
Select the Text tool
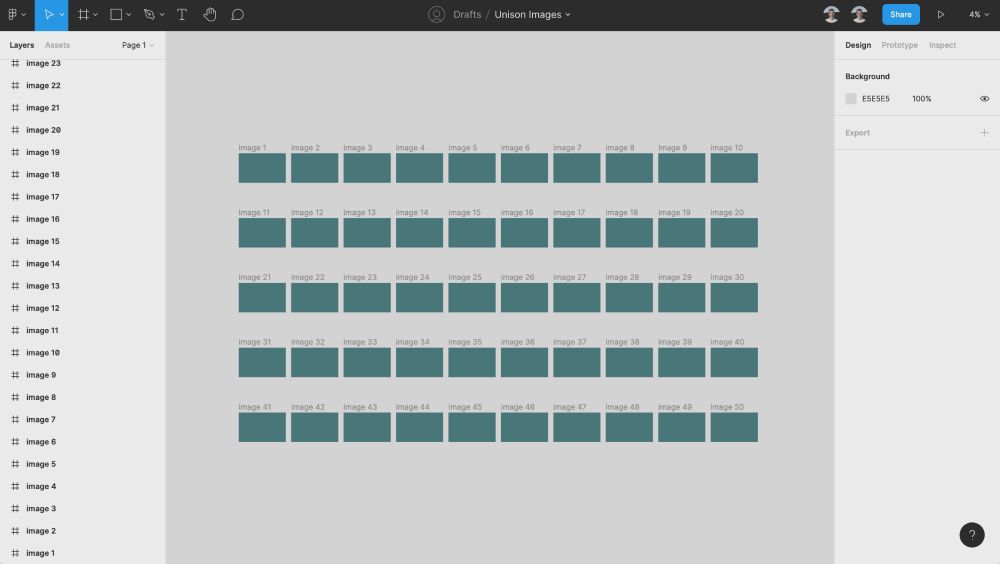click(182, 15)
